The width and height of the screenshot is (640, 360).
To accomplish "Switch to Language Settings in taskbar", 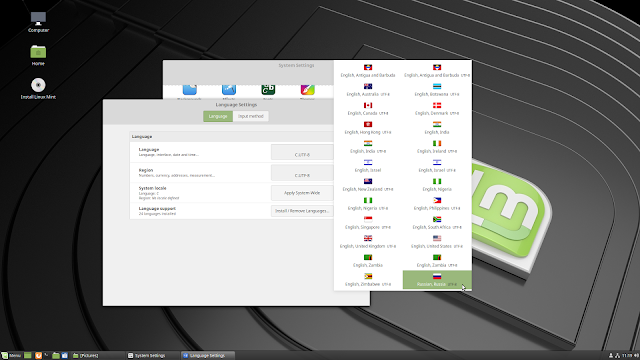I will pos(207,356).
